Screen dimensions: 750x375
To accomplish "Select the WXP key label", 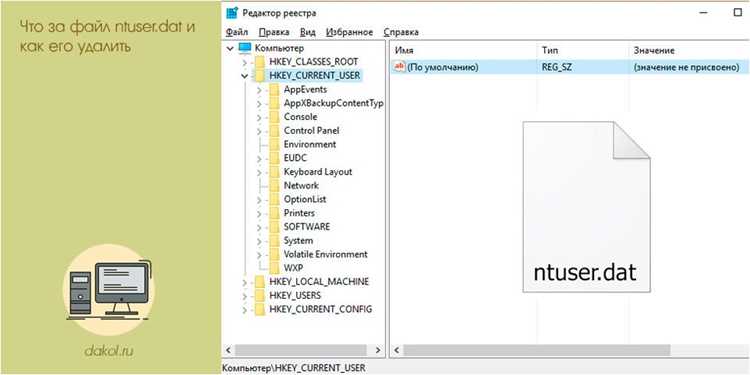I will 293,268.
